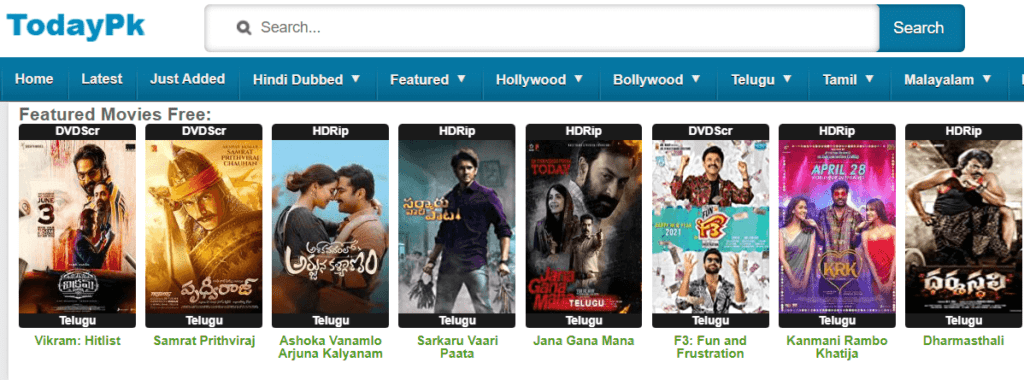Expand the Hindi Dubbed dropdown arrow

click(356, 79)
